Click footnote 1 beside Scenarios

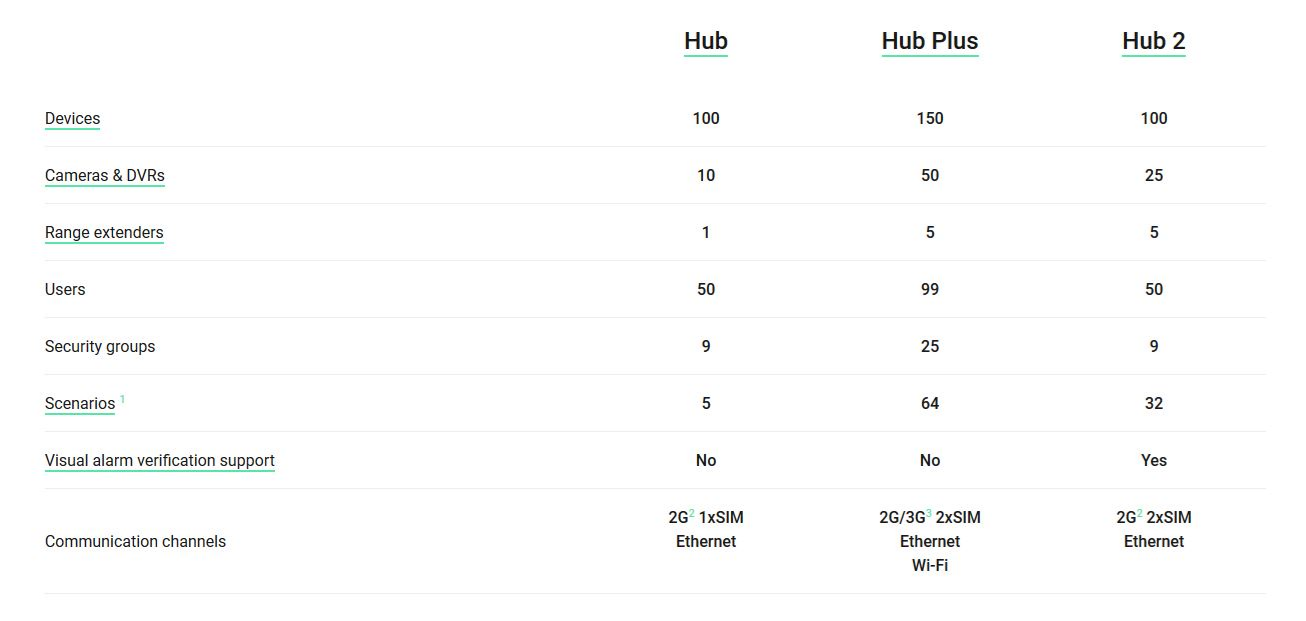coord(123,399)
